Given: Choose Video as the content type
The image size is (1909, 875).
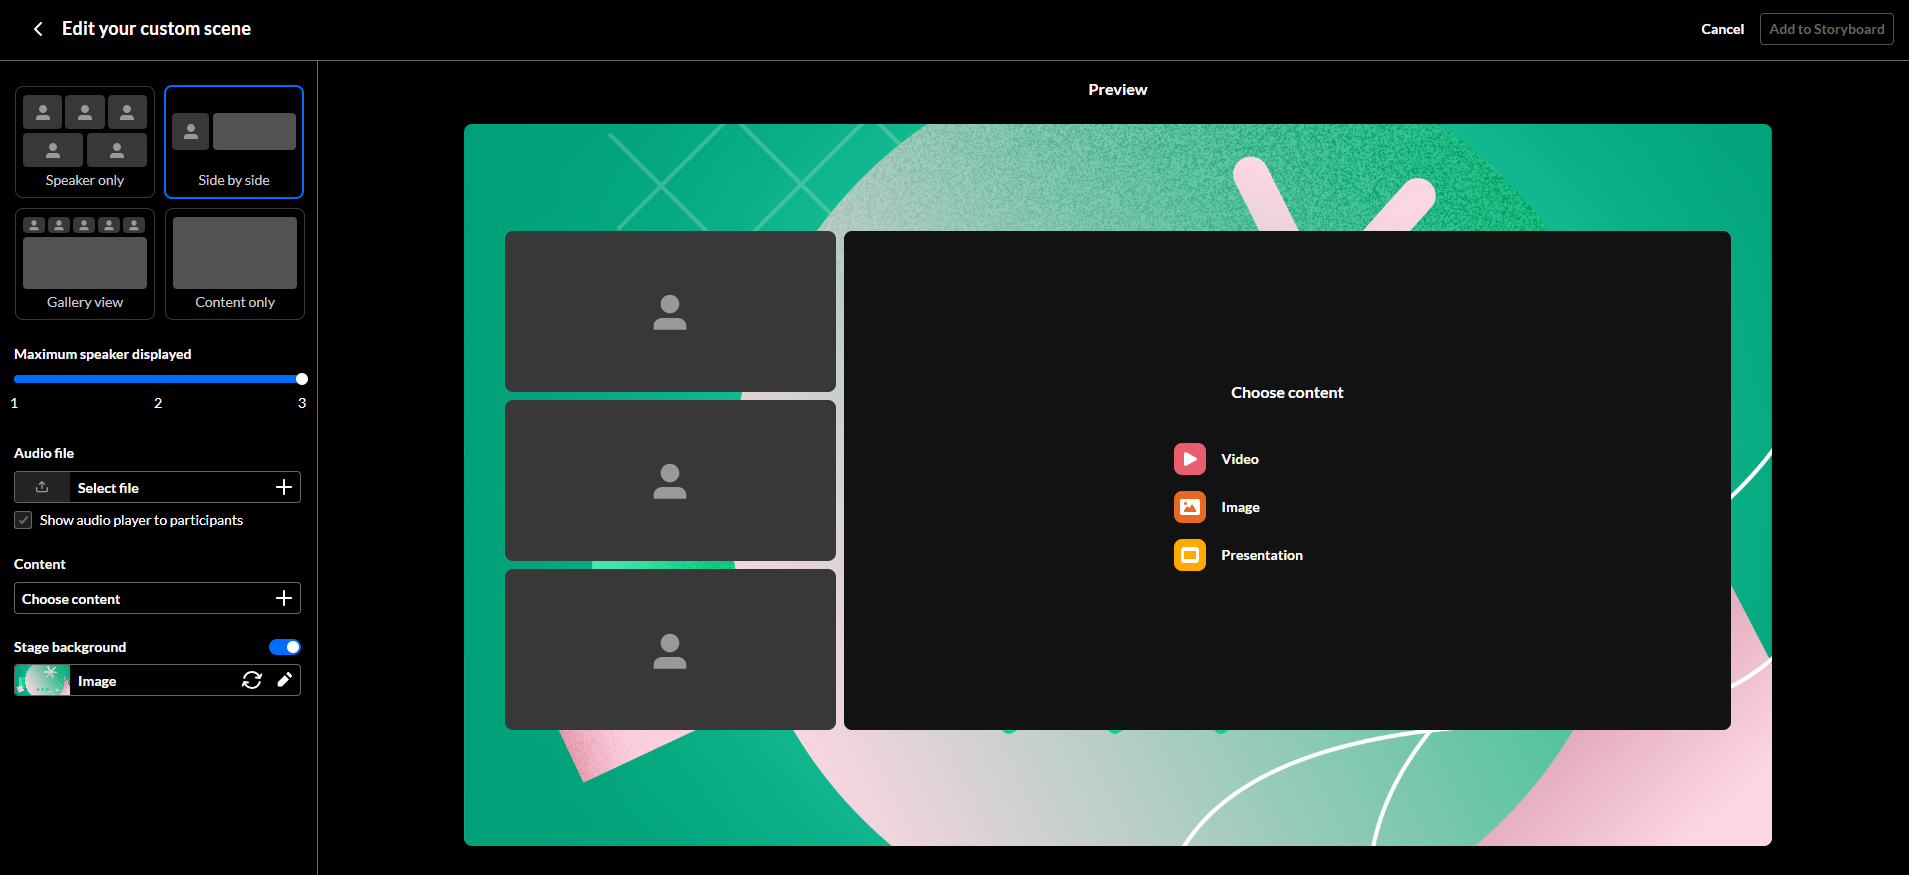Looking at the screenshot, I should (1240, 459).
